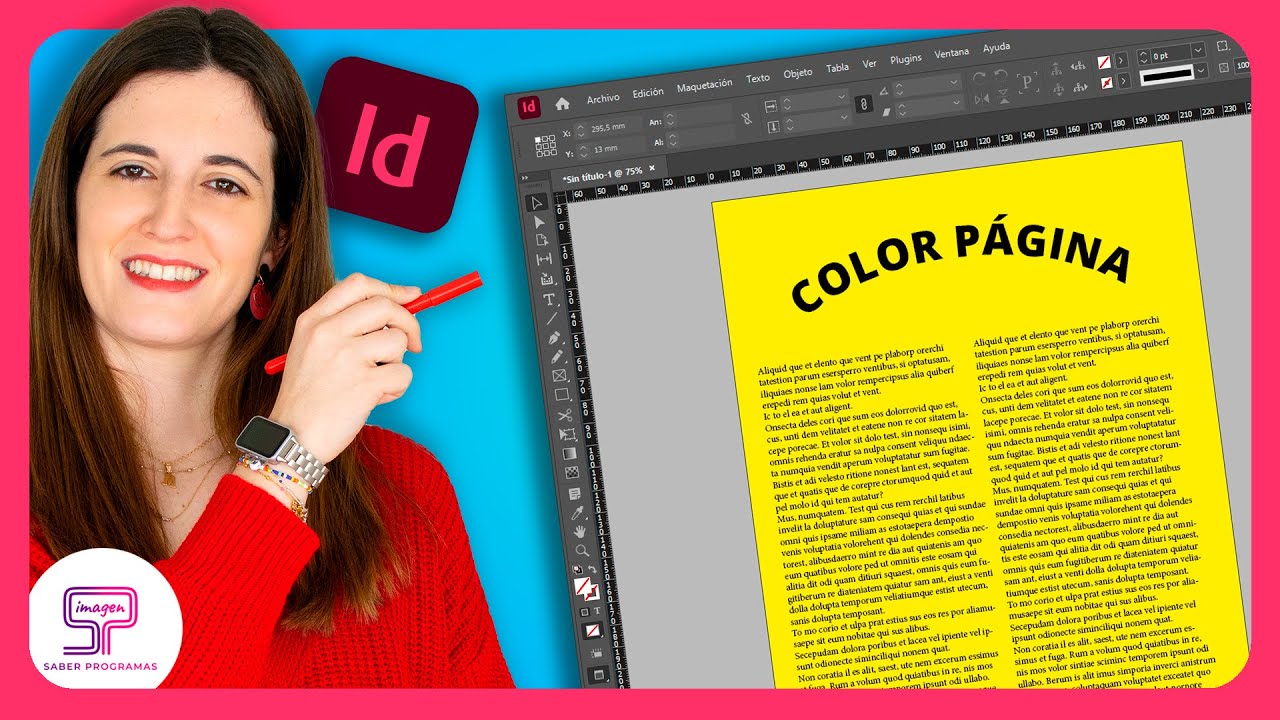Pick the Page tool
1280x720 pixels.
pyautogui.click(x=542, y=240)
